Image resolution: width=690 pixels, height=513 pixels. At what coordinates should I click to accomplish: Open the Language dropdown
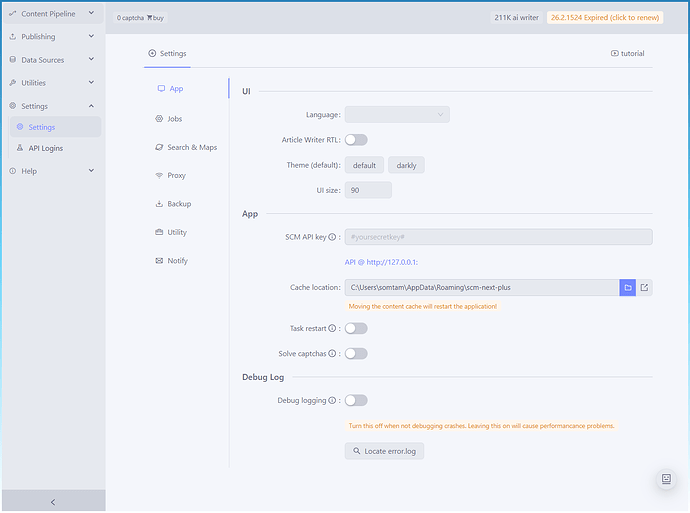click(x=397, y=115)
